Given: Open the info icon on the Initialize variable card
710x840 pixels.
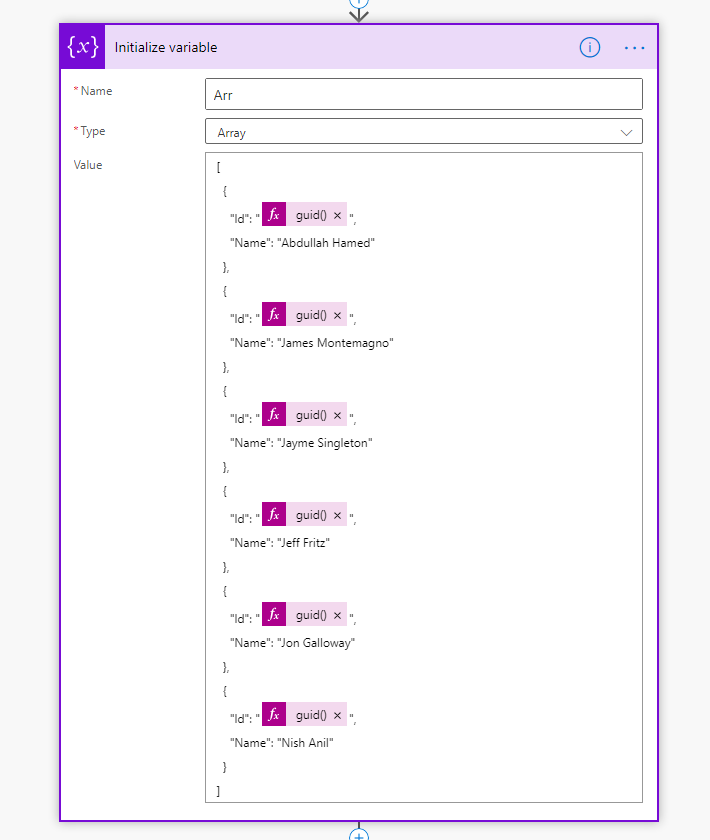Looking at the screenshot, I should pyautogui.click(x=589, y=48).
